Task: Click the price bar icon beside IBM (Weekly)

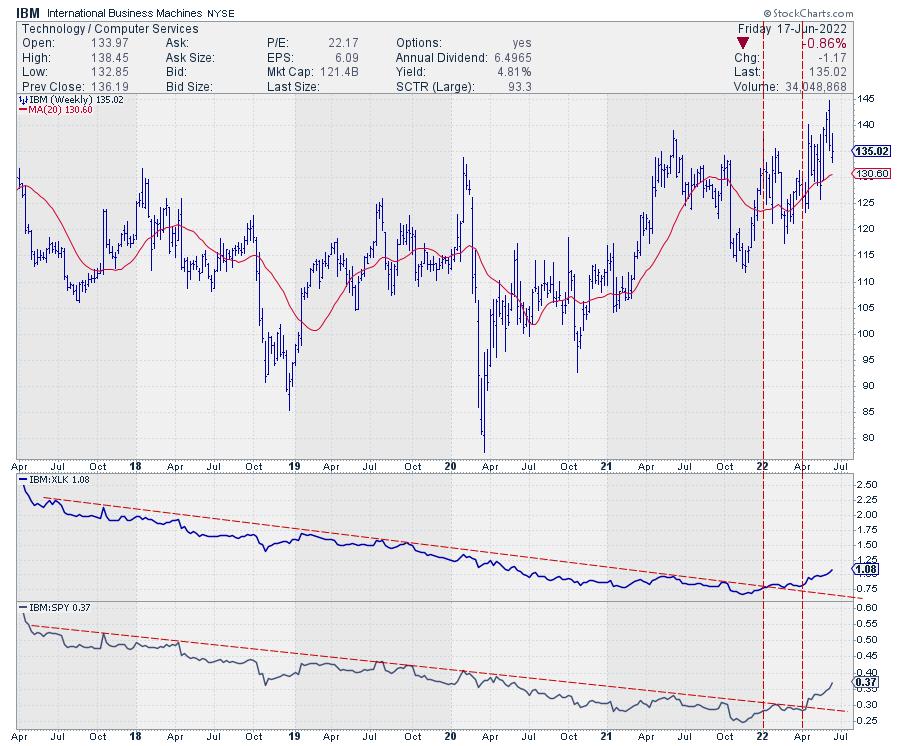Action: tap(24, 101)
